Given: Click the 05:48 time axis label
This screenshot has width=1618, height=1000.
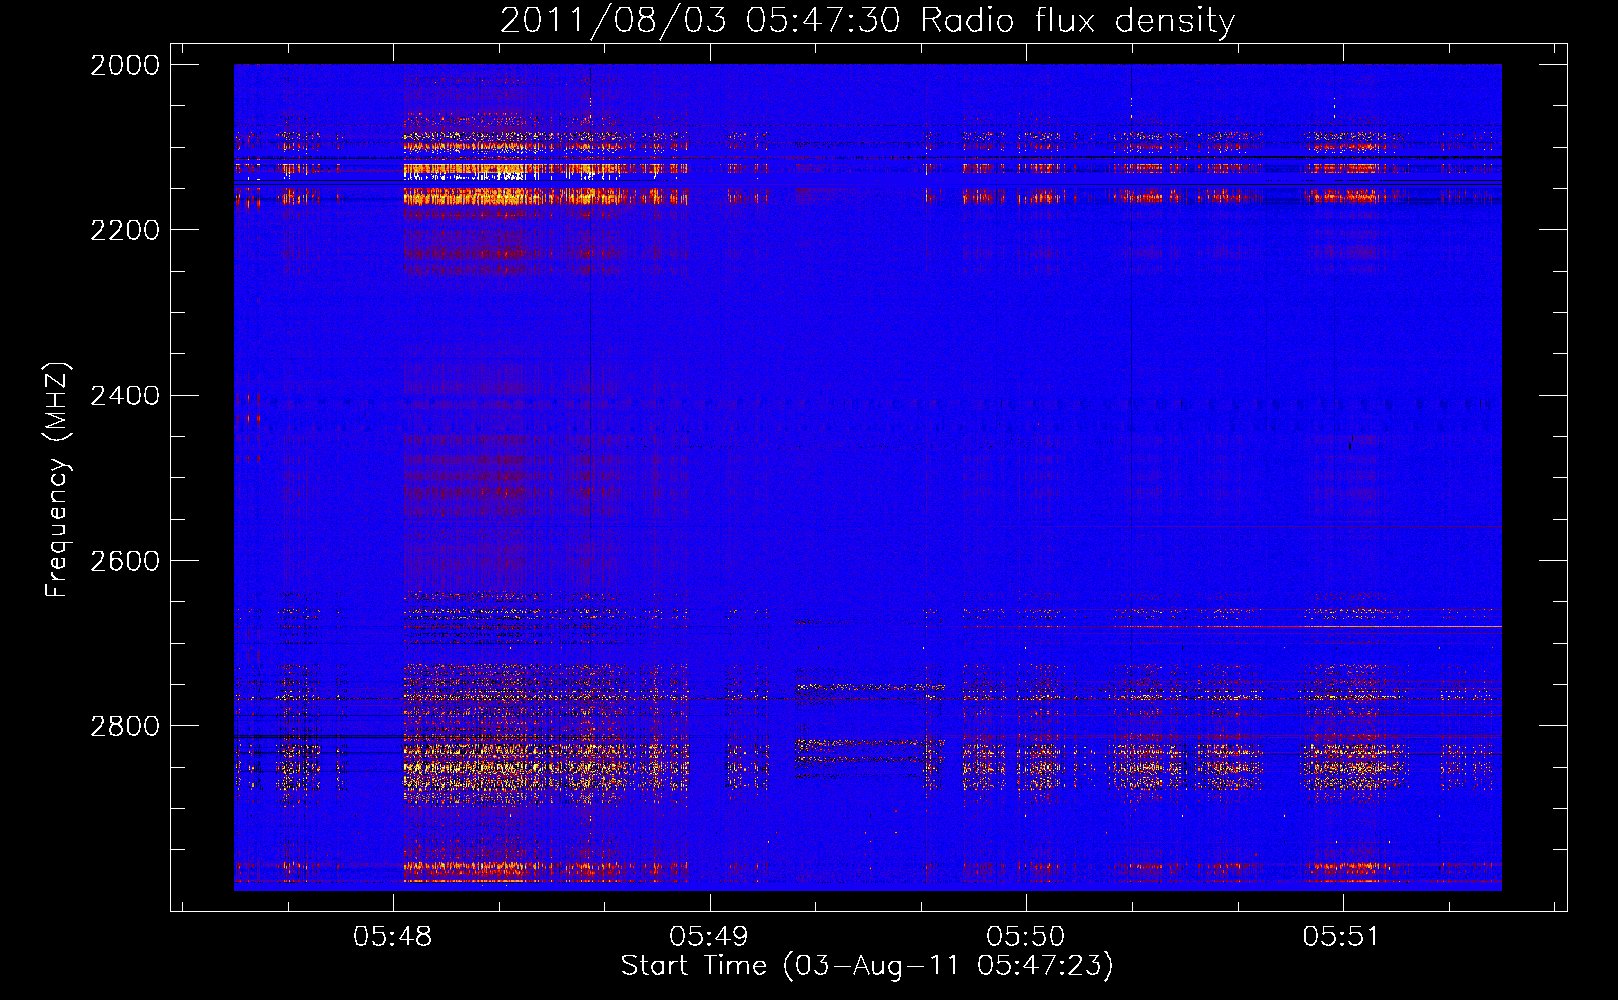Looking at the screenshot, I should (x=393, y=936).
